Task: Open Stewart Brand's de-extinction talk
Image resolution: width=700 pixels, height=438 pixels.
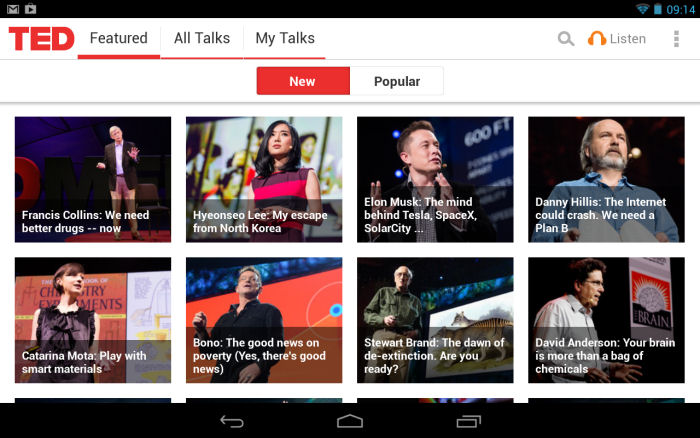Action: click(x=435, y=320)
